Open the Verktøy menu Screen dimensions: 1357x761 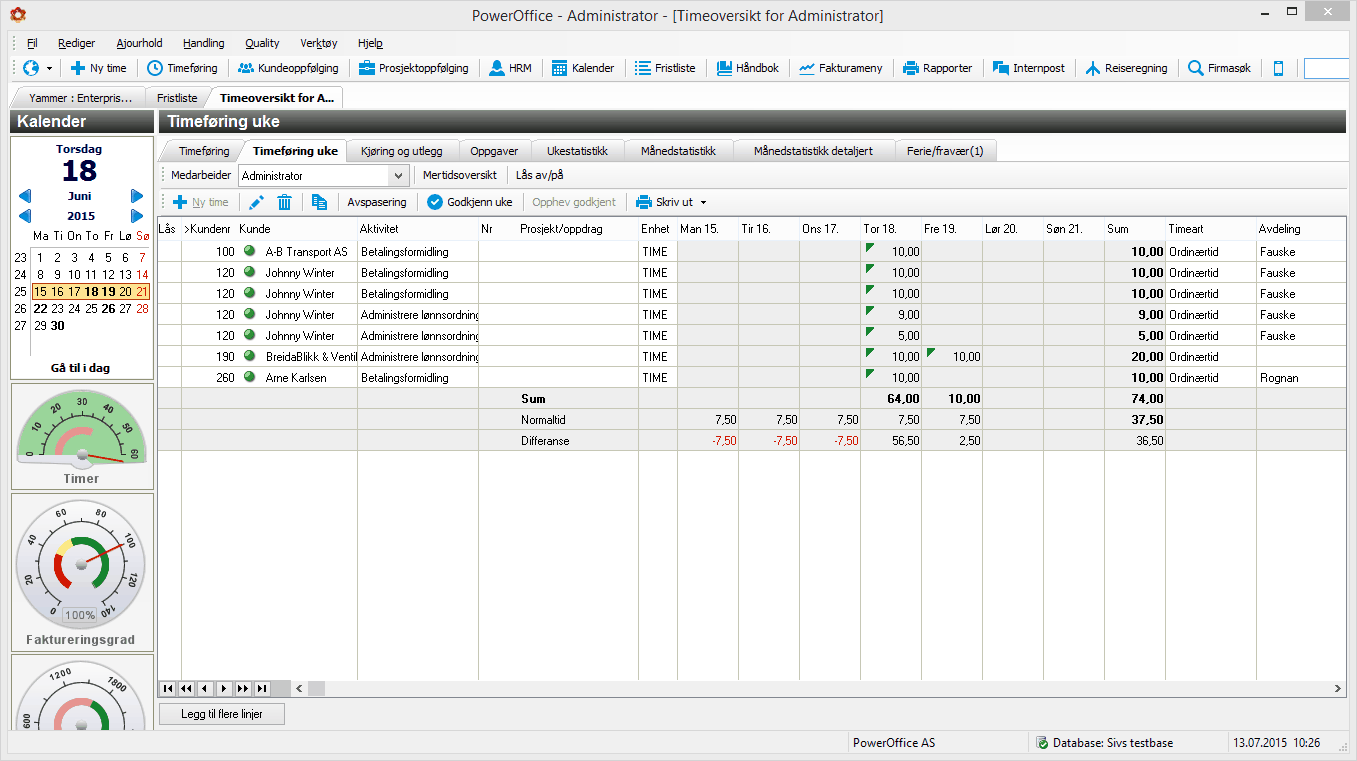(x=319, y=43)
